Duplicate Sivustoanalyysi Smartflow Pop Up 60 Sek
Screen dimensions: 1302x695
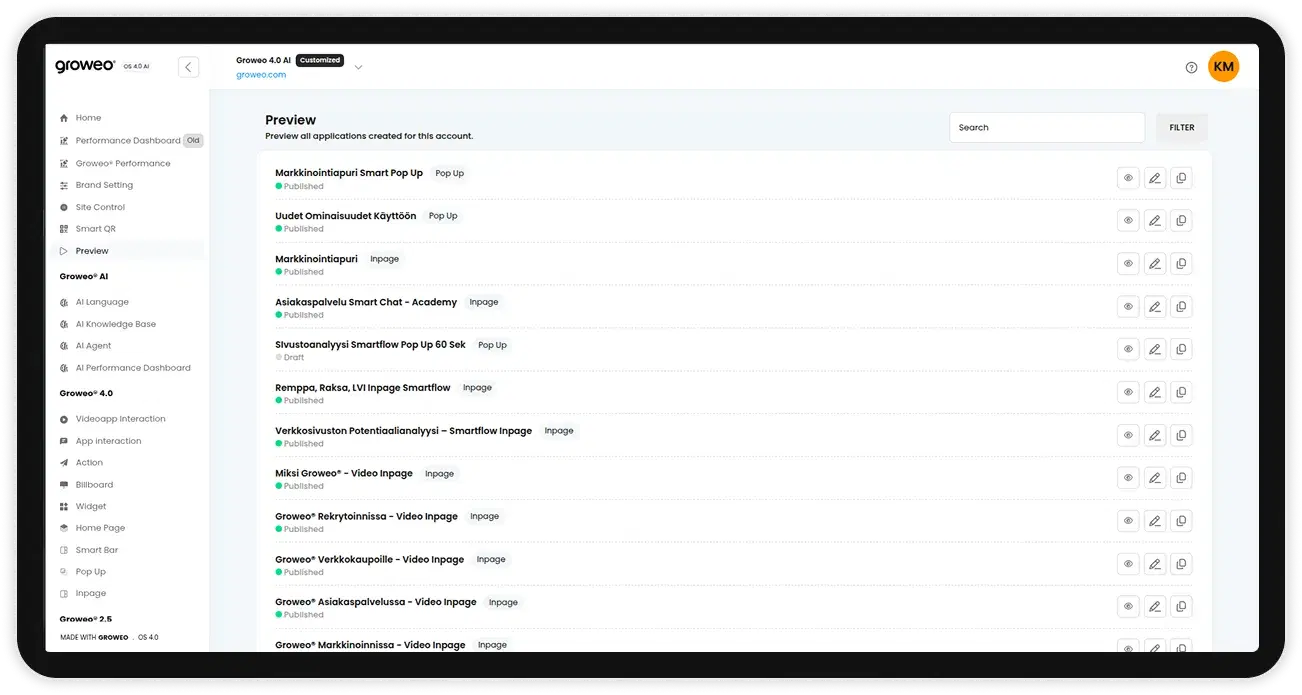[1181, 349]
